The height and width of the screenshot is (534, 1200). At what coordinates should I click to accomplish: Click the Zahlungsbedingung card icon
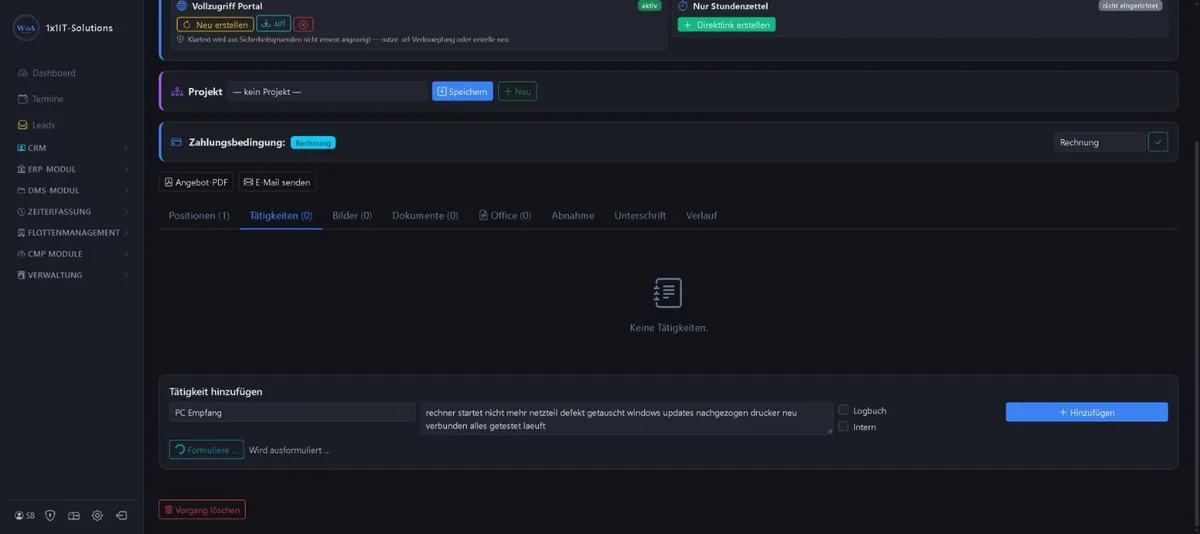tap(177, 142)
